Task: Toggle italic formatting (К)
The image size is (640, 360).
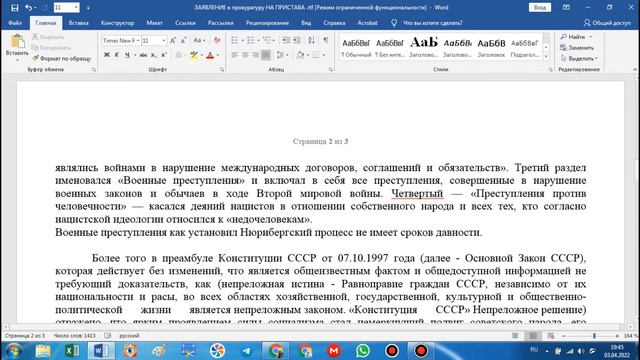Action: click(x=117, y=55)
